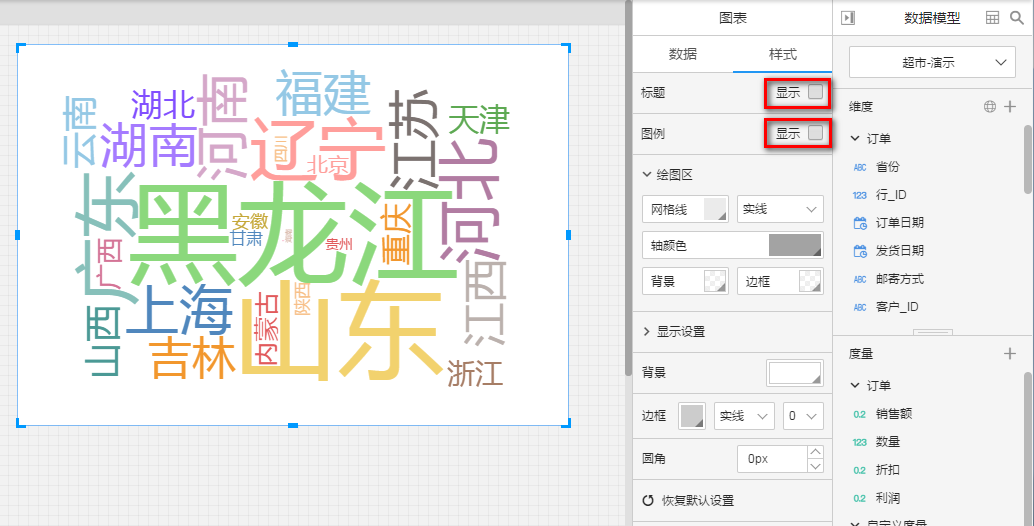Click 恢复默认设置 to restore defaults
1034x526 pixels.
pos(695,501)
